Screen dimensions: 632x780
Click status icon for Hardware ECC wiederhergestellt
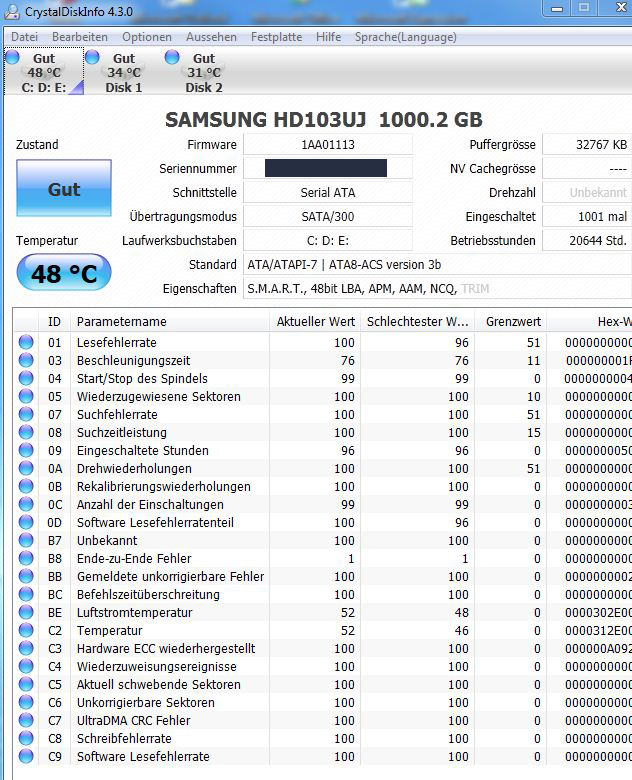pos(26,648)
